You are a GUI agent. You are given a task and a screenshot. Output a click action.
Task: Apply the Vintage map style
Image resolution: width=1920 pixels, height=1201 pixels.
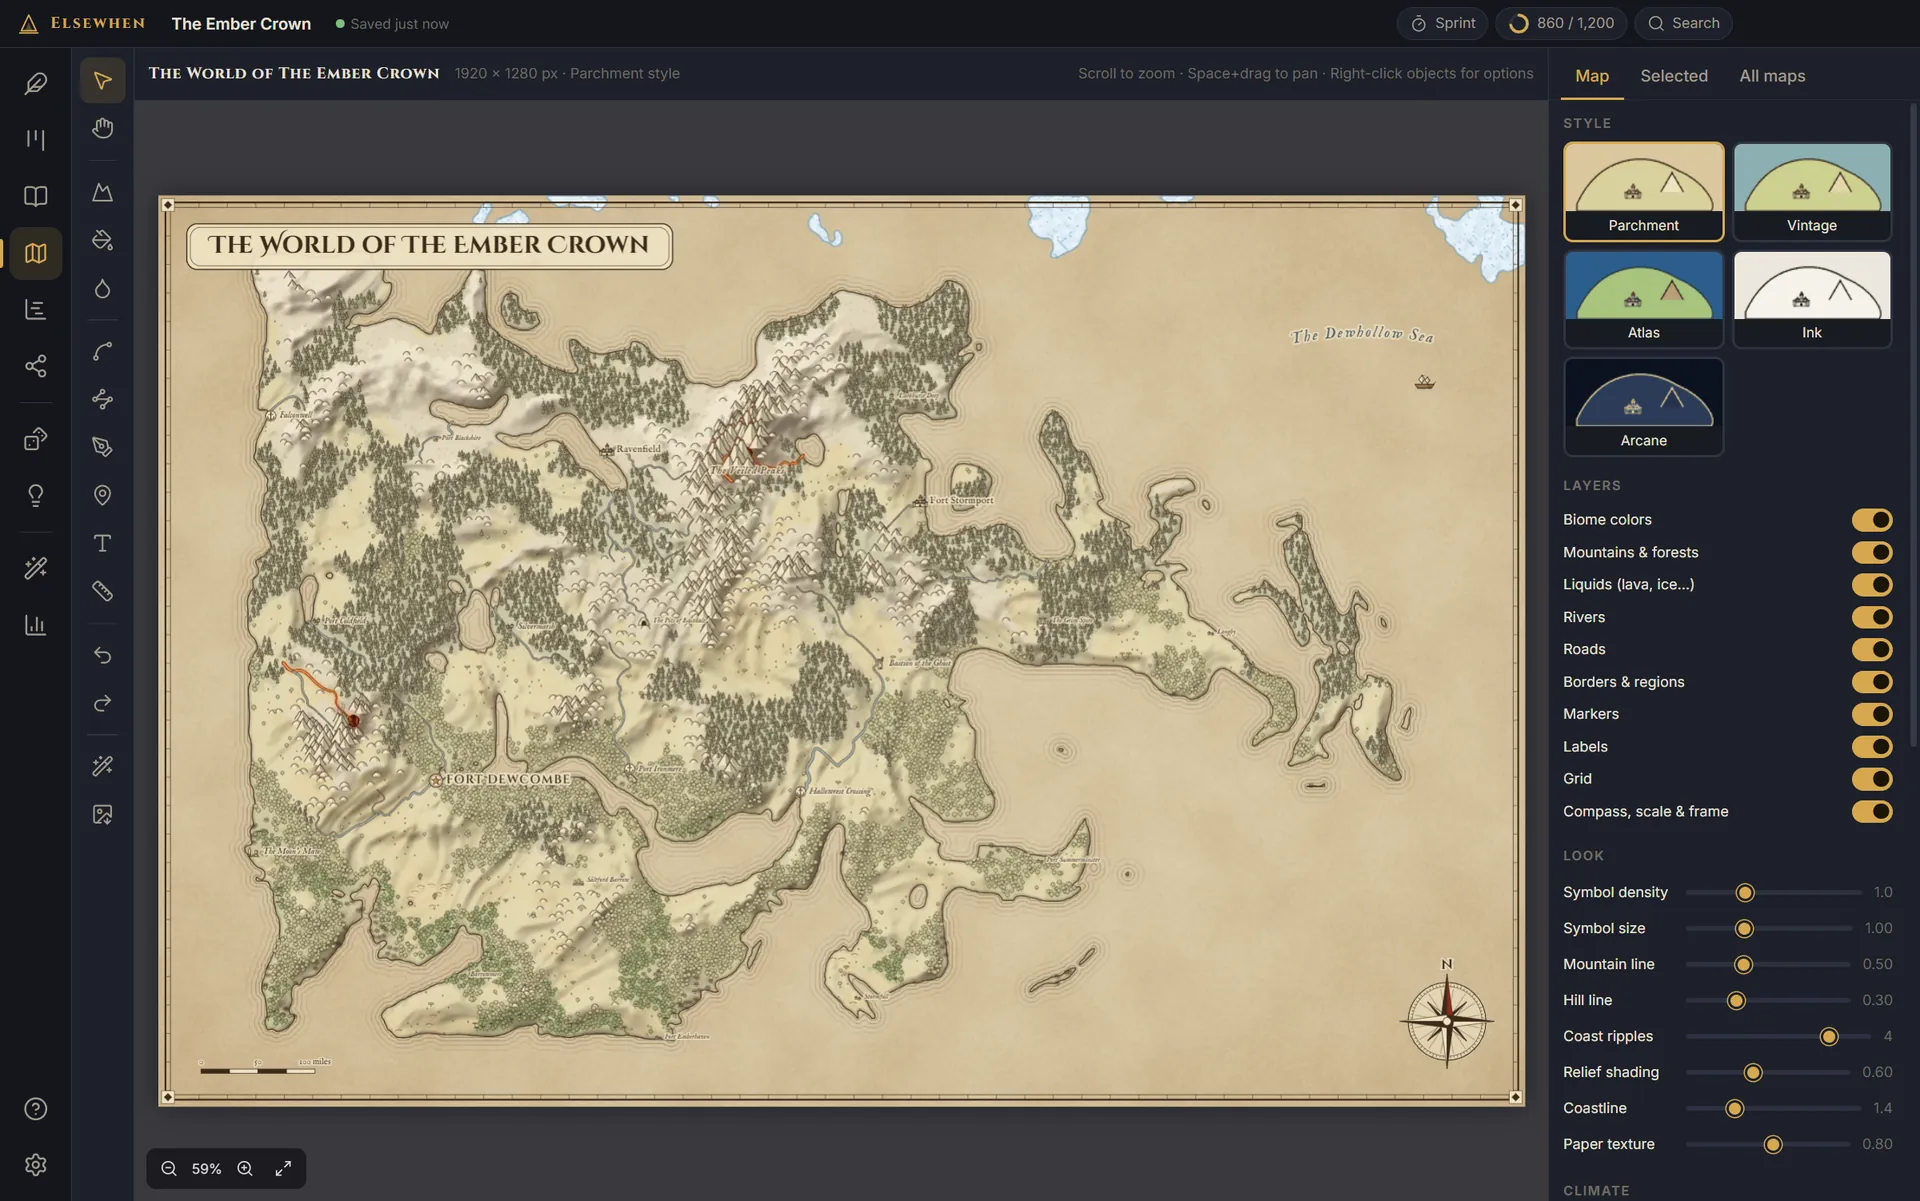coord(1811,191)
